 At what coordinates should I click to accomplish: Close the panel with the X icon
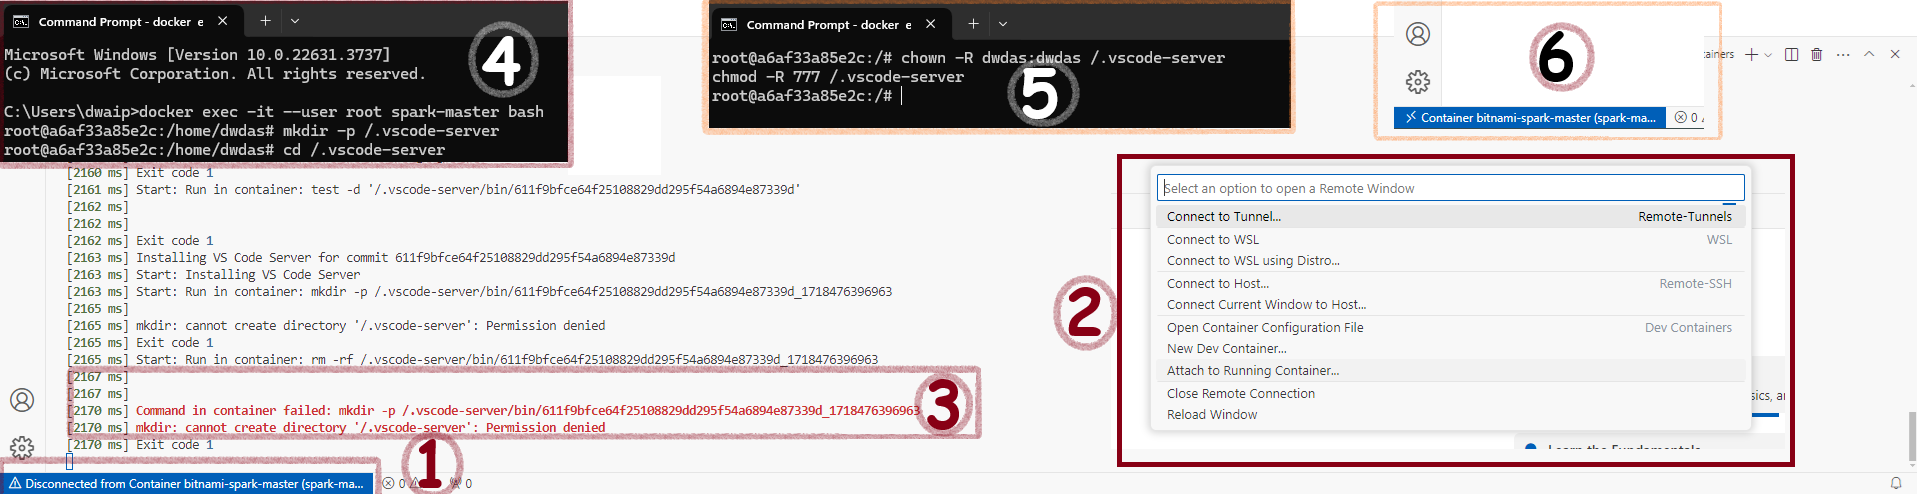pyautogui.click(x=1895, y=54)
